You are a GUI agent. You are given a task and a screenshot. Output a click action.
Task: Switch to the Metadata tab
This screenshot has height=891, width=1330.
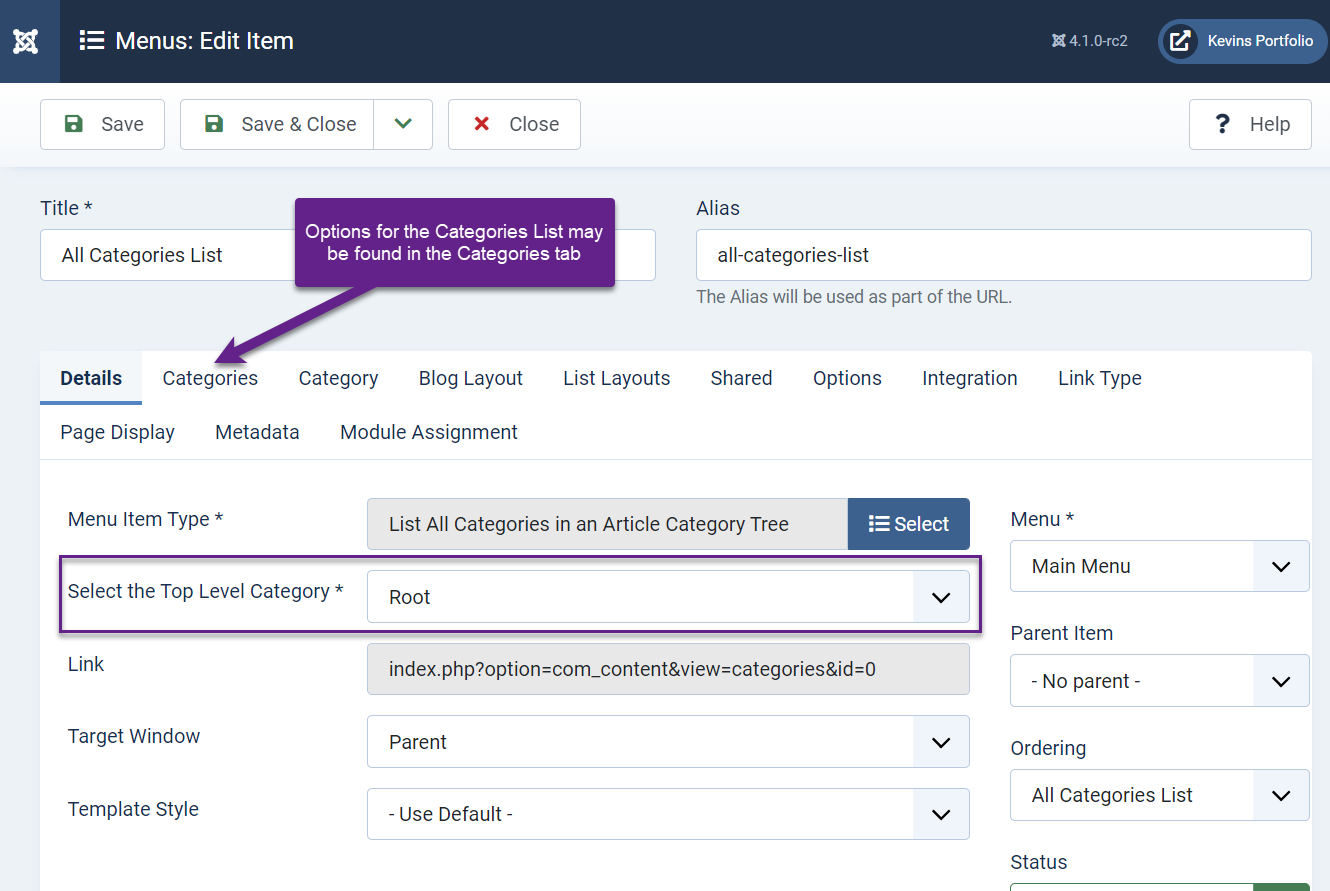[x=257, y=432]
